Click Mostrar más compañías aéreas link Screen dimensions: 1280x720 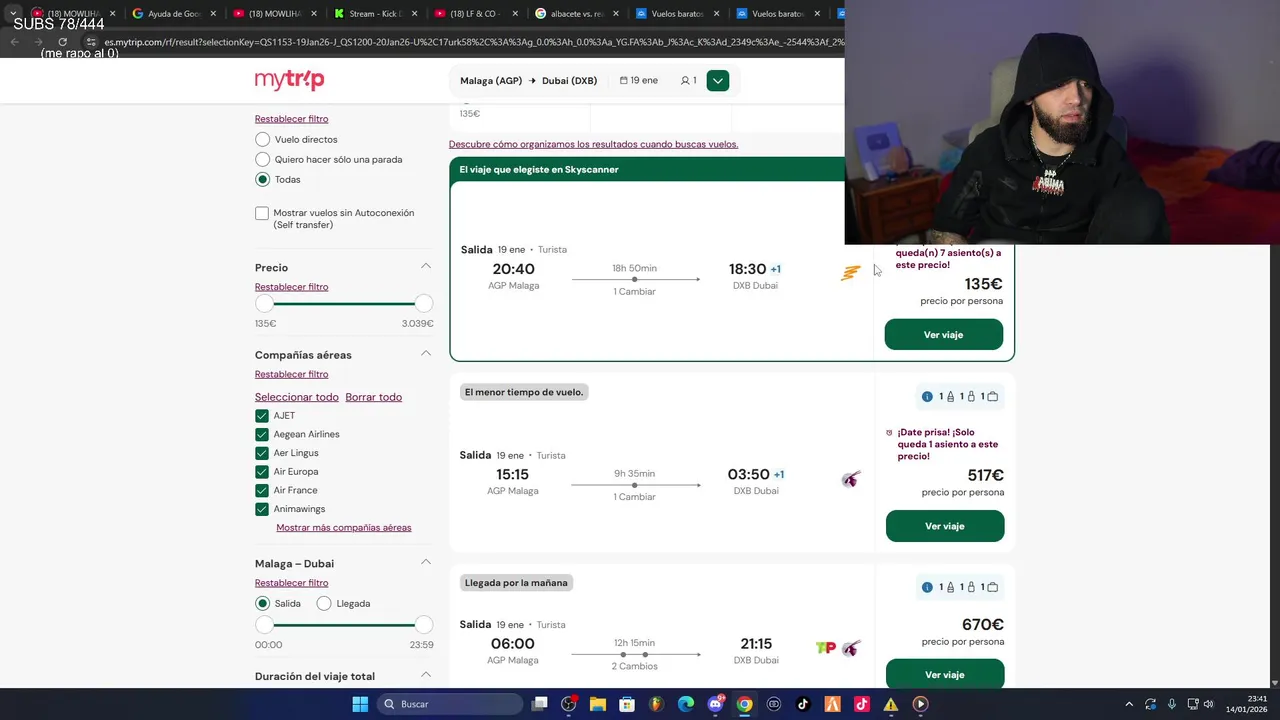point(344,528)
